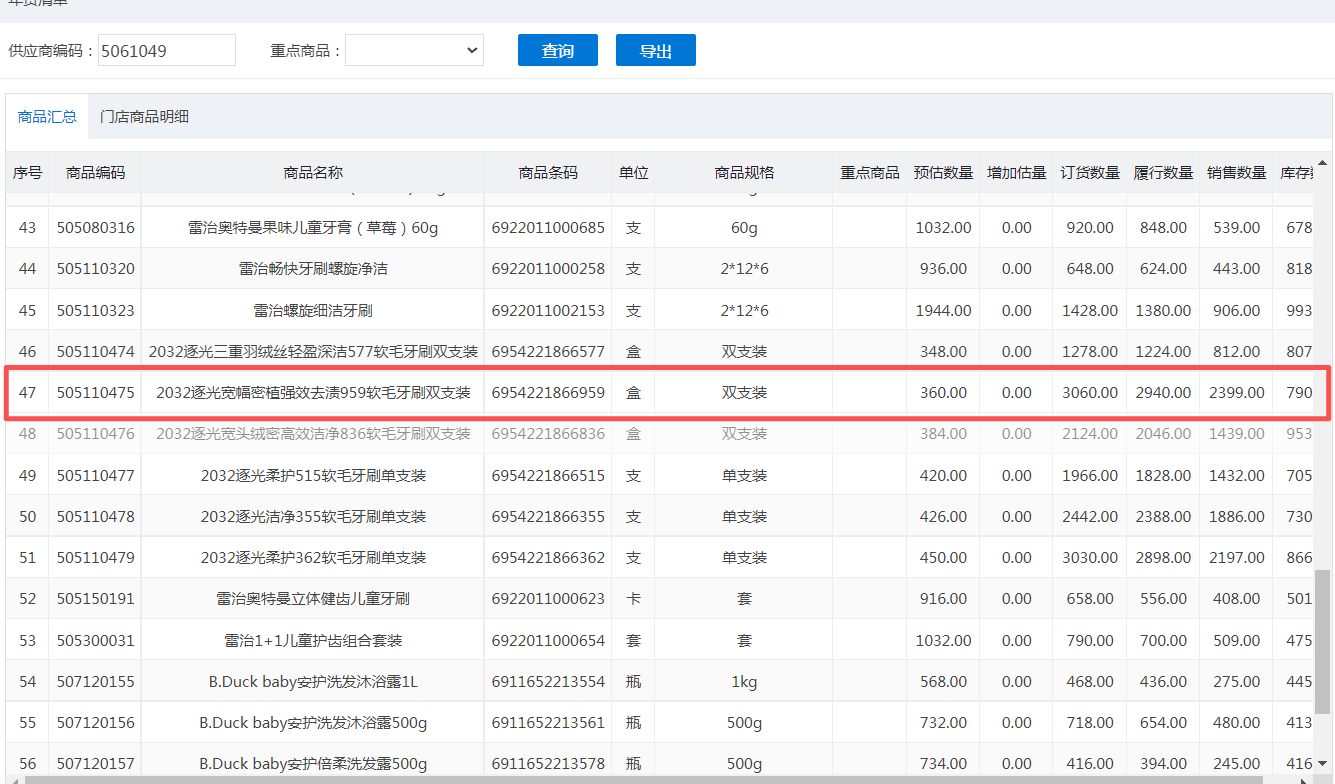Screen dimensions: 1335x784
Task: Click the table's scroll up arrow
Action: [x=1323, y=163]
